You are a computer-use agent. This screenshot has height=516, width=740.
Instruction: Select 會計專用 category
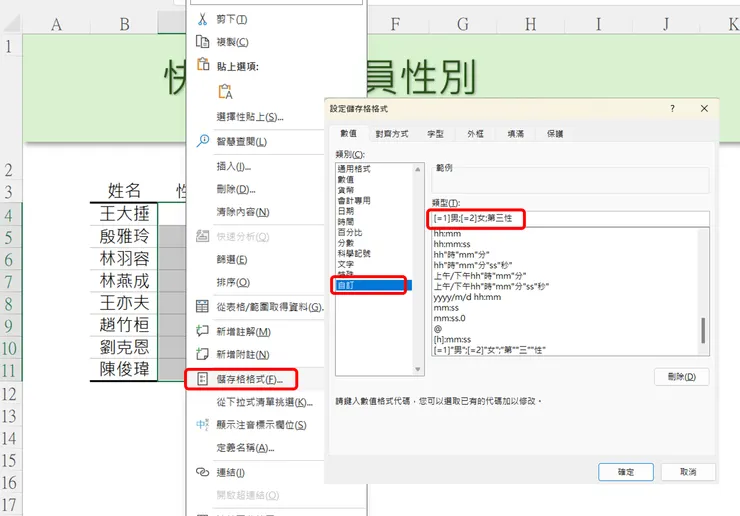coord(354,200)
